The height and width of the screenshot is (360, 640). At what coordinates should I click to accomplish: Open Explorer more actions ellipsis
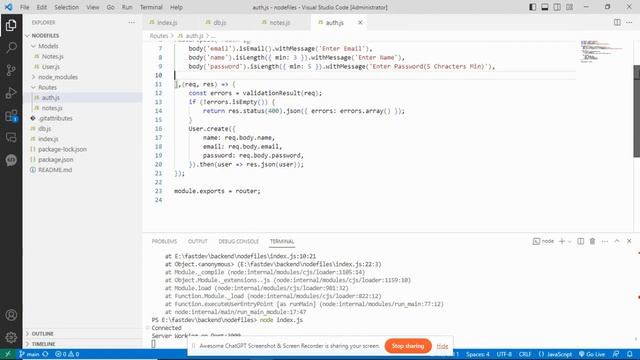tap(131, 22)
